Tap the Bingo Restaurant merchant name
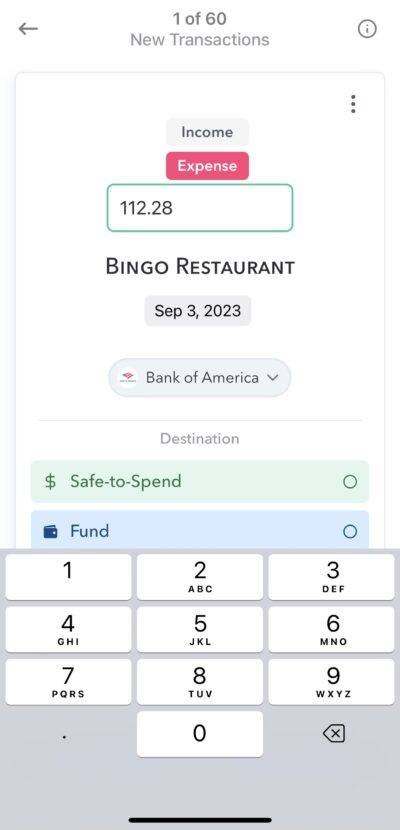400x830 pixels. (x=200, y=267)
